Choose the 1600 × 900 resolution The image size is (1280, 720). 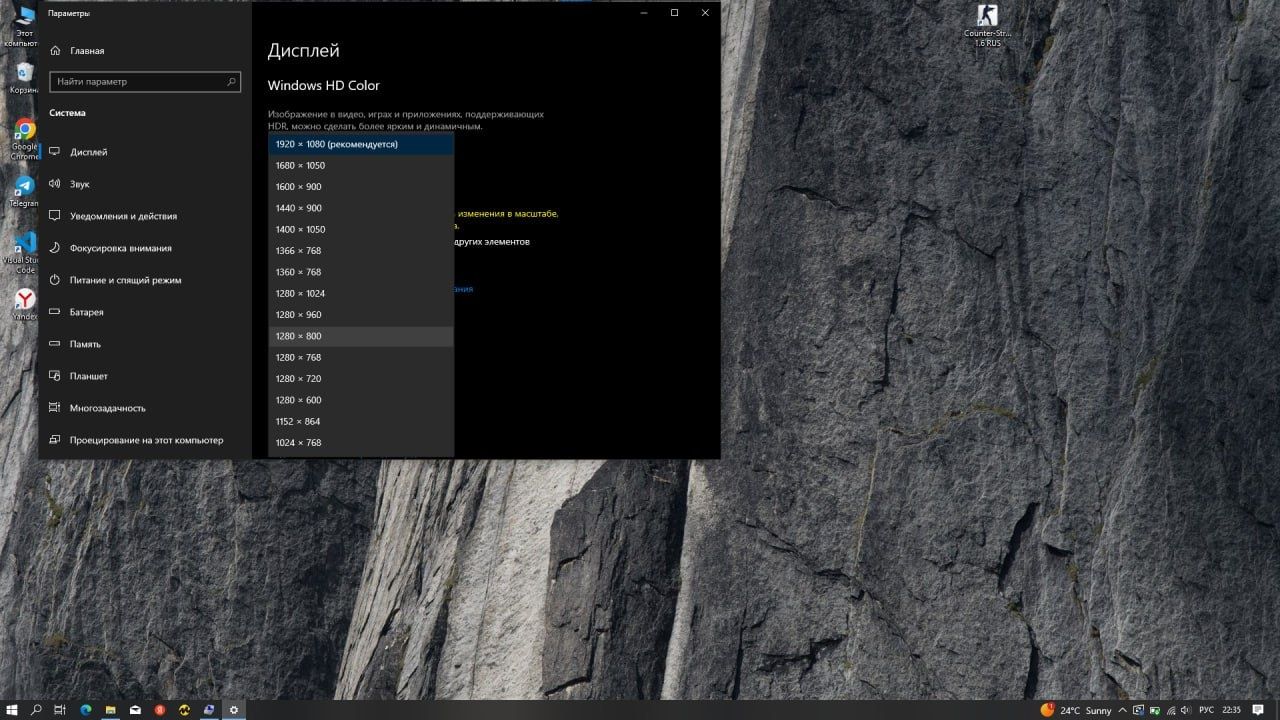point(361,187)
